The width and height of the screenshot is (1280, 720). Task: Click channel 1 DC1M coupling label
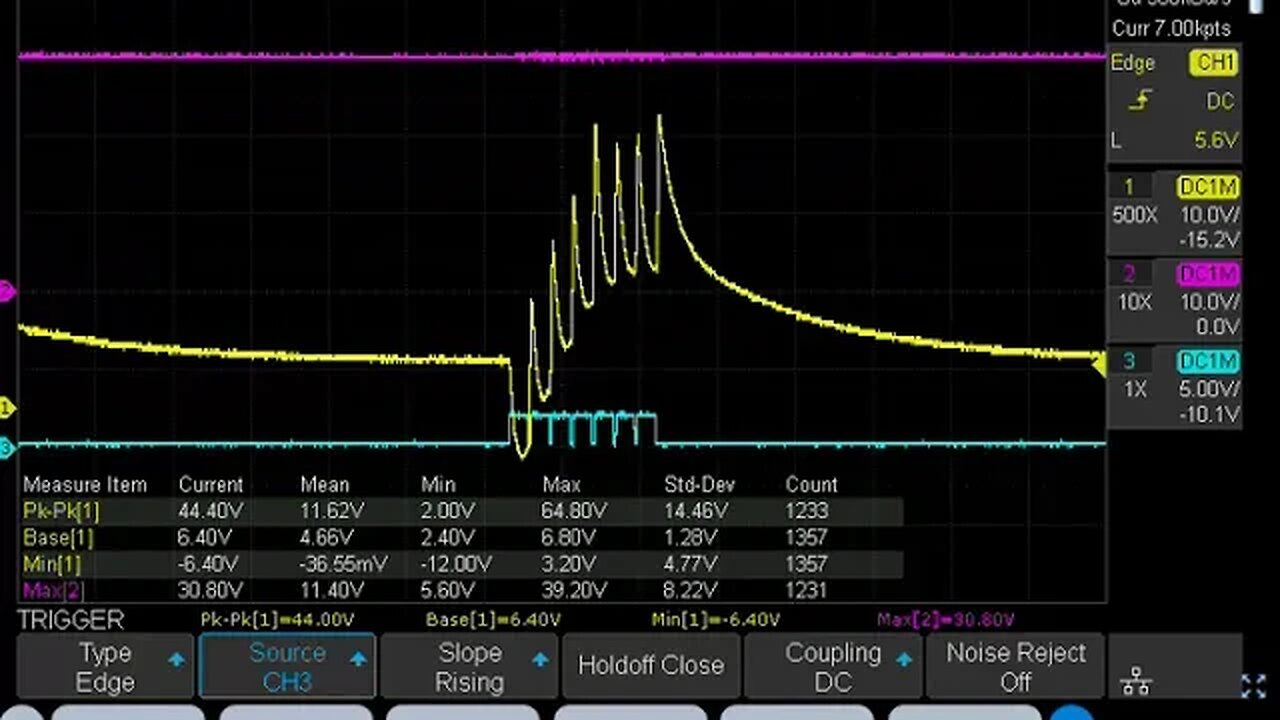1209,187
